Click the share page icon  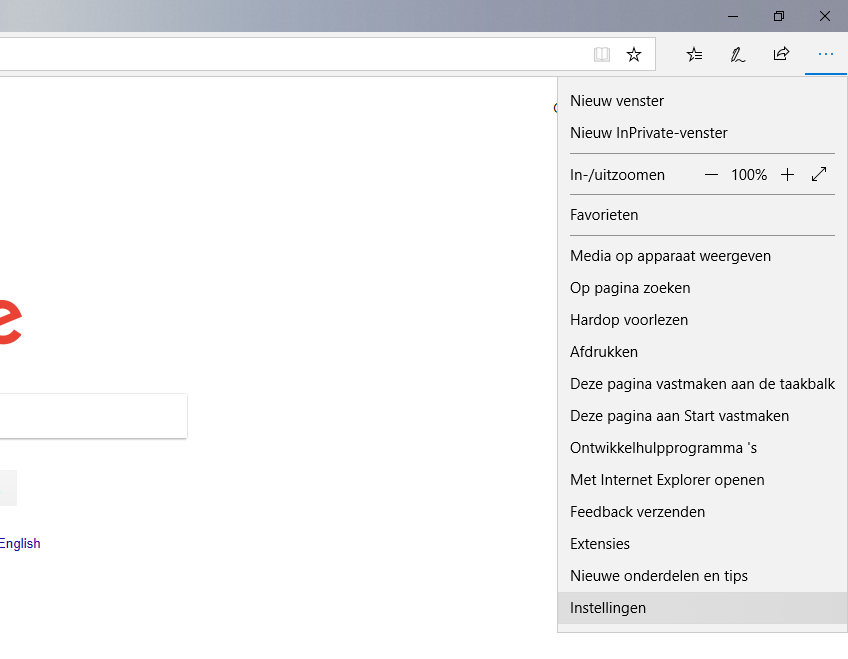point(781,54)
